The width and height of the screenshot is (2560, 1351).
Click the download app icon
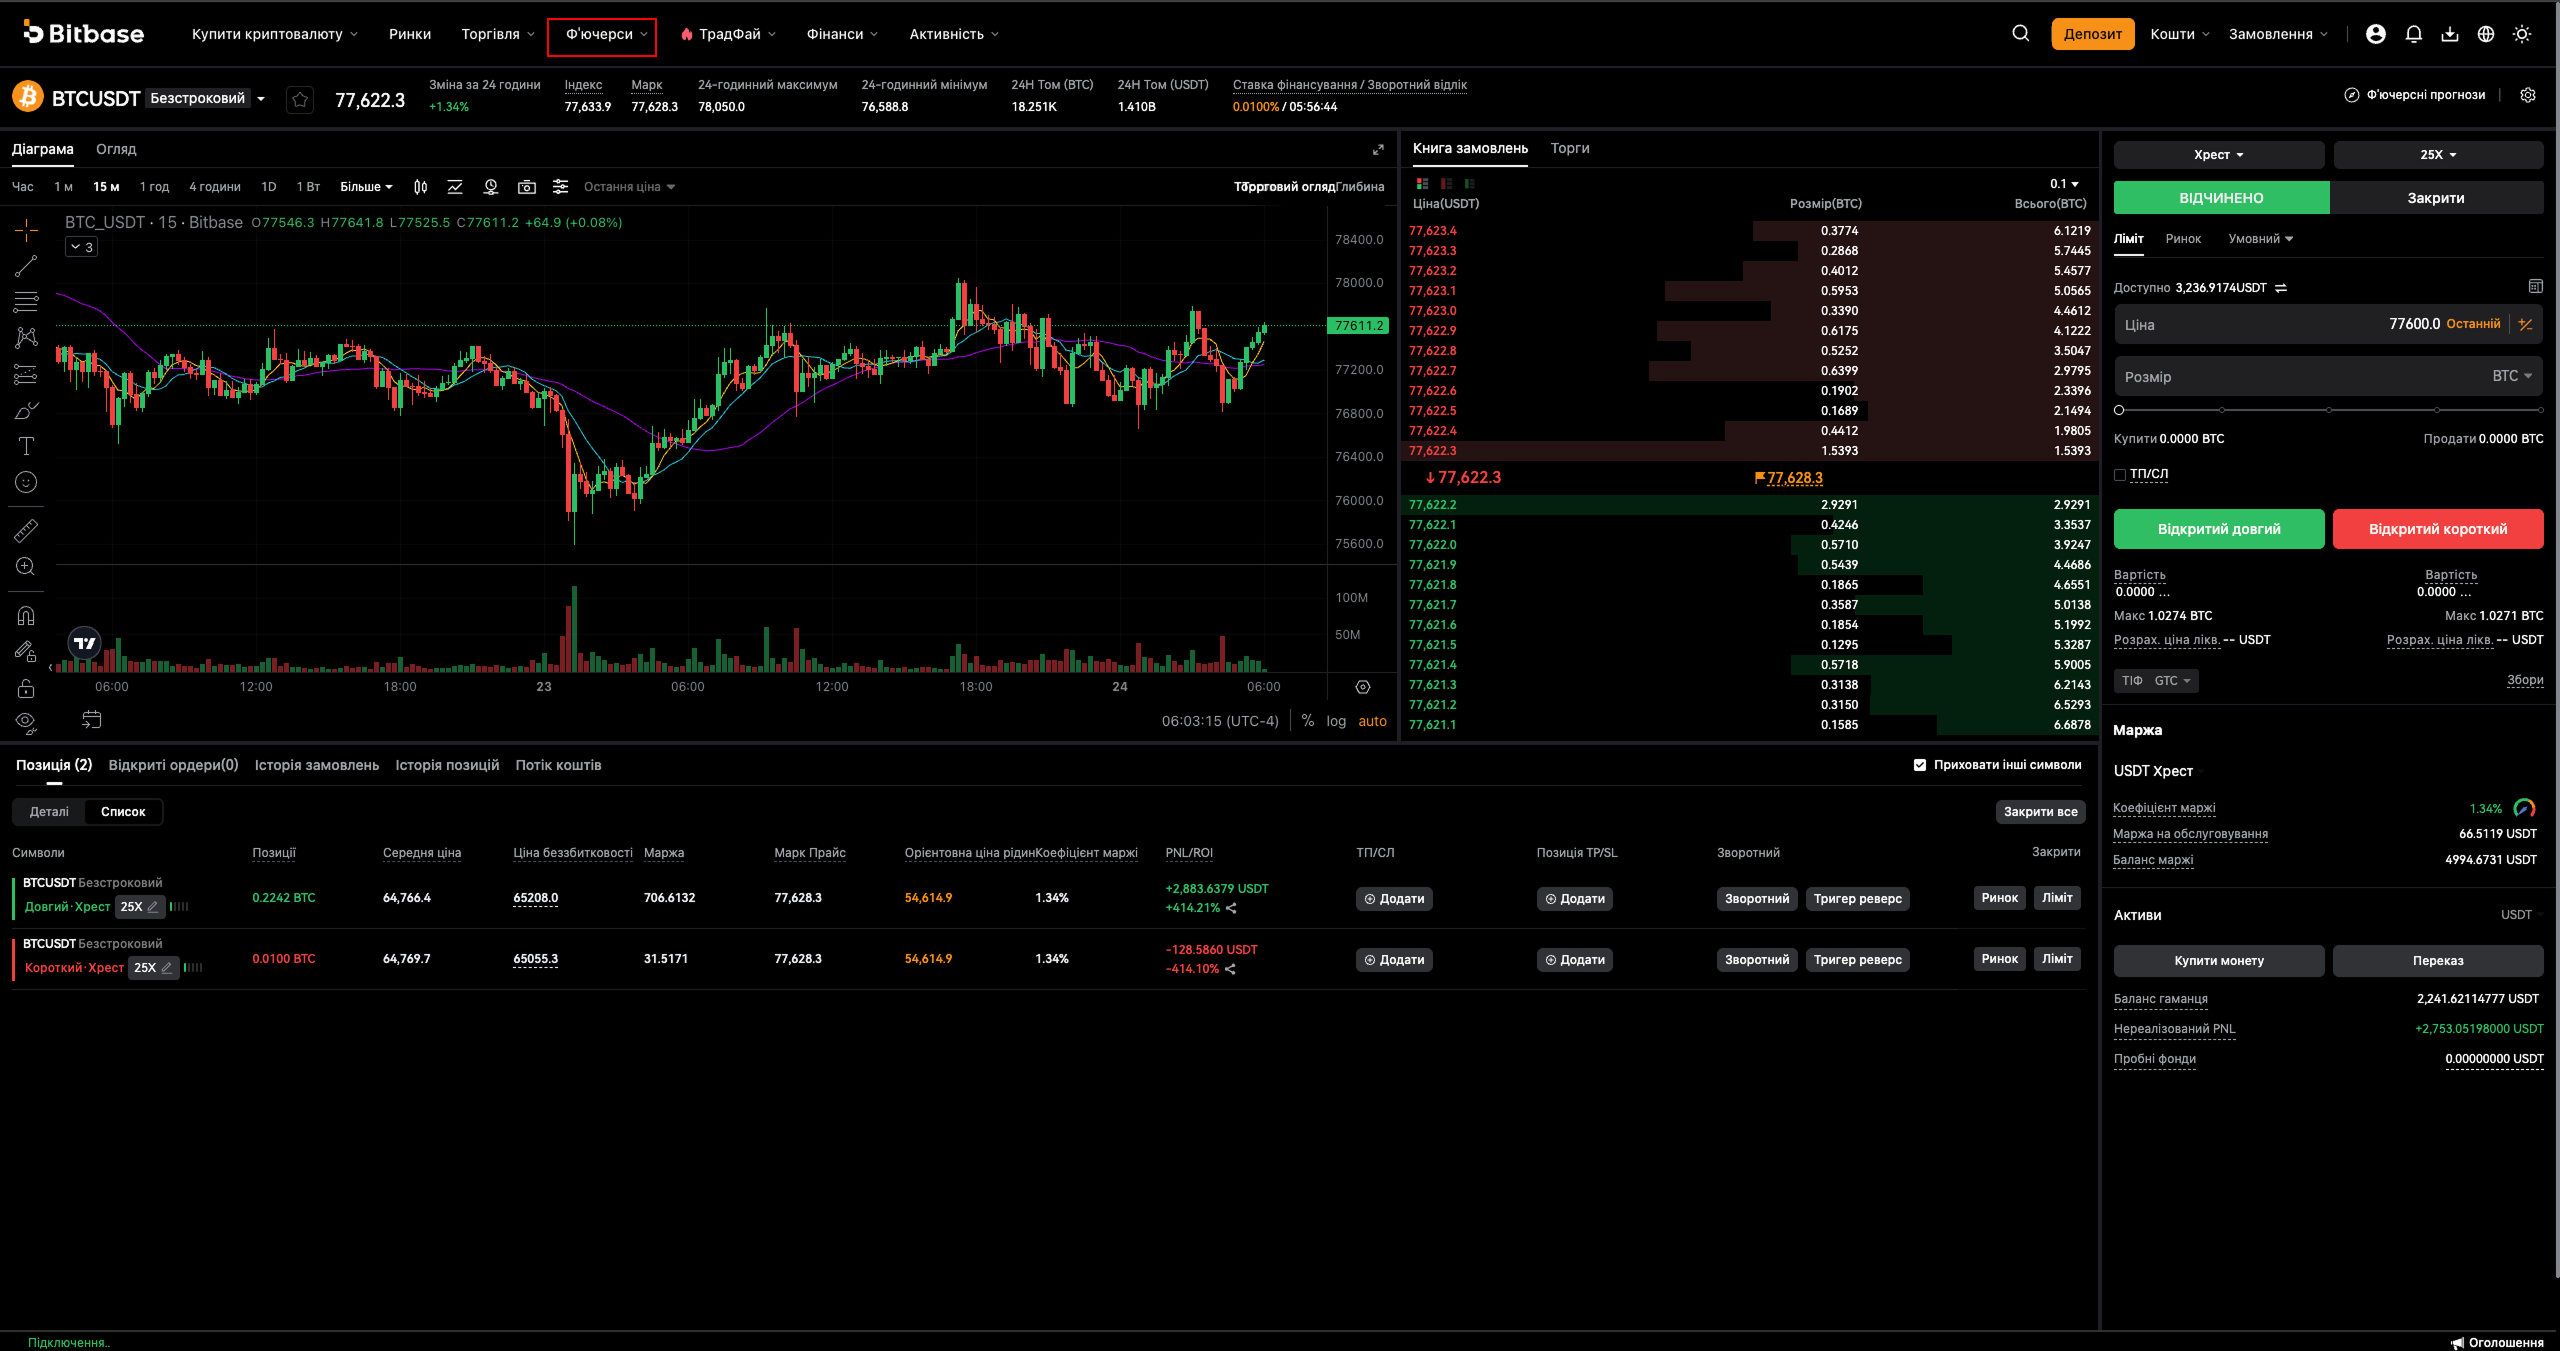coord(2449,34)
